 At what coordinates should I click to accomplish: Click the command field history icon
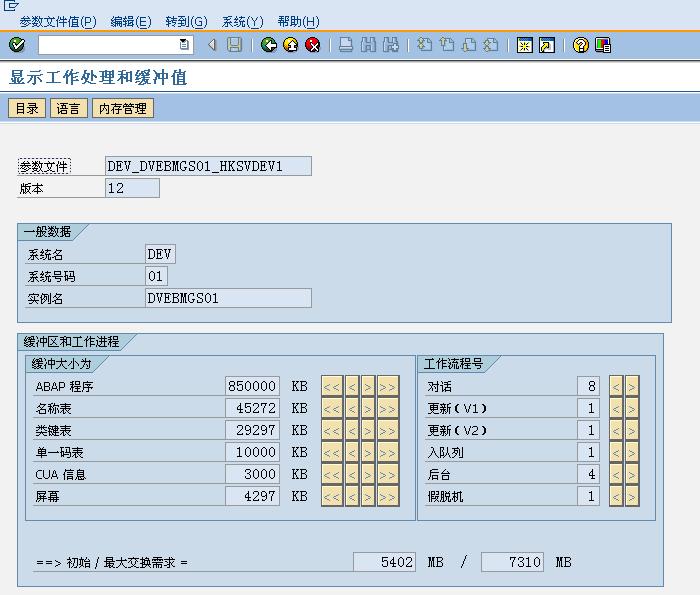pos(183,45)
